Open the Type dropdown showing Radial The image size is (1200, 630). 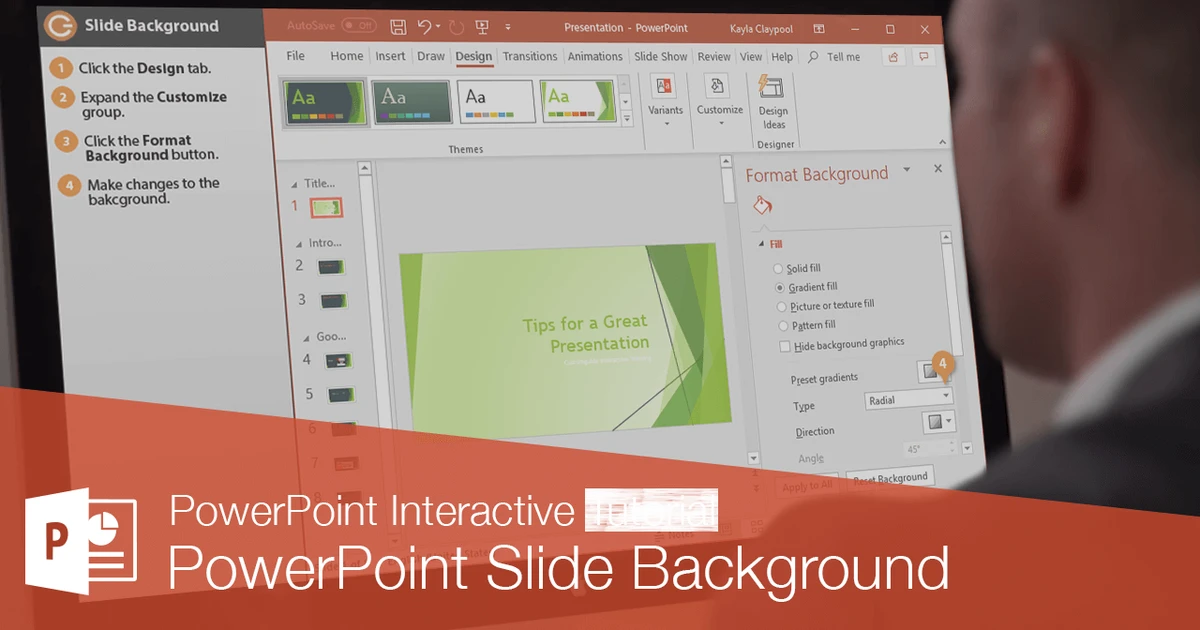pyautogui.click(x=908, y=398)
